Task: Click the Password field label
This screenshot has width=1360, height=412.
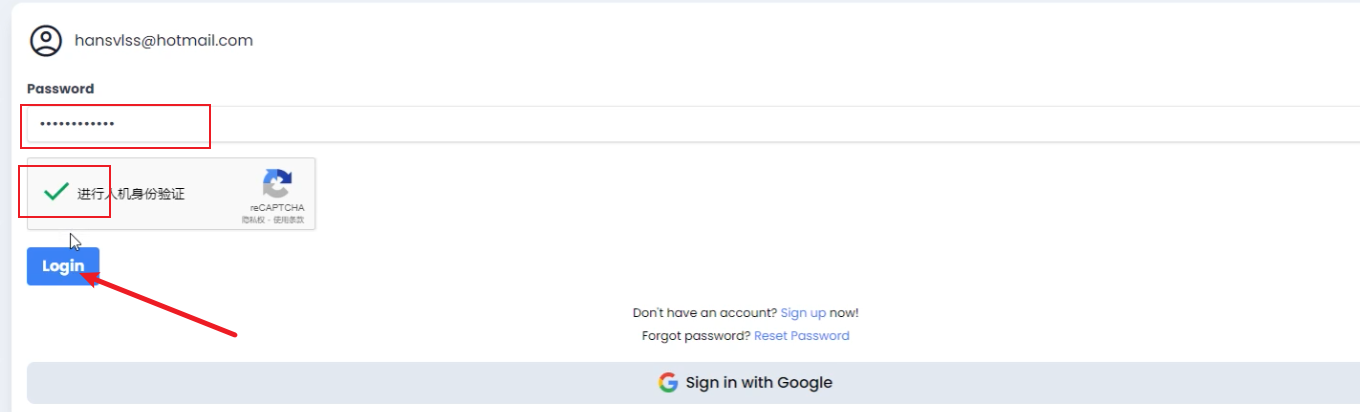Action: pyautogui.click(x=60, y=89)
